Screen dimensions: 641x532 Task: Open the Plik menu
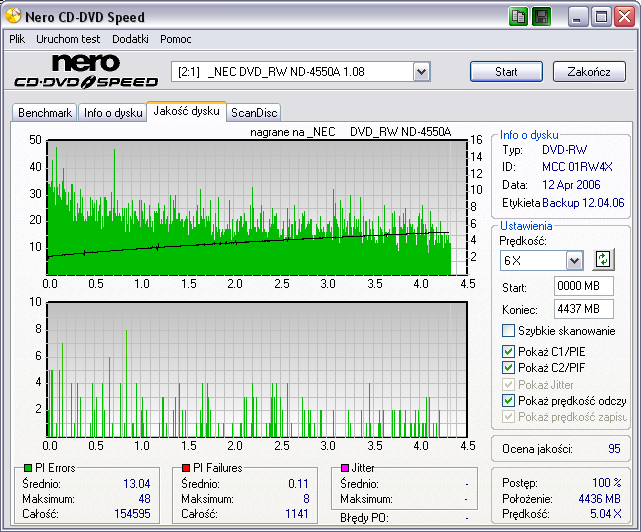click(17, 39)
